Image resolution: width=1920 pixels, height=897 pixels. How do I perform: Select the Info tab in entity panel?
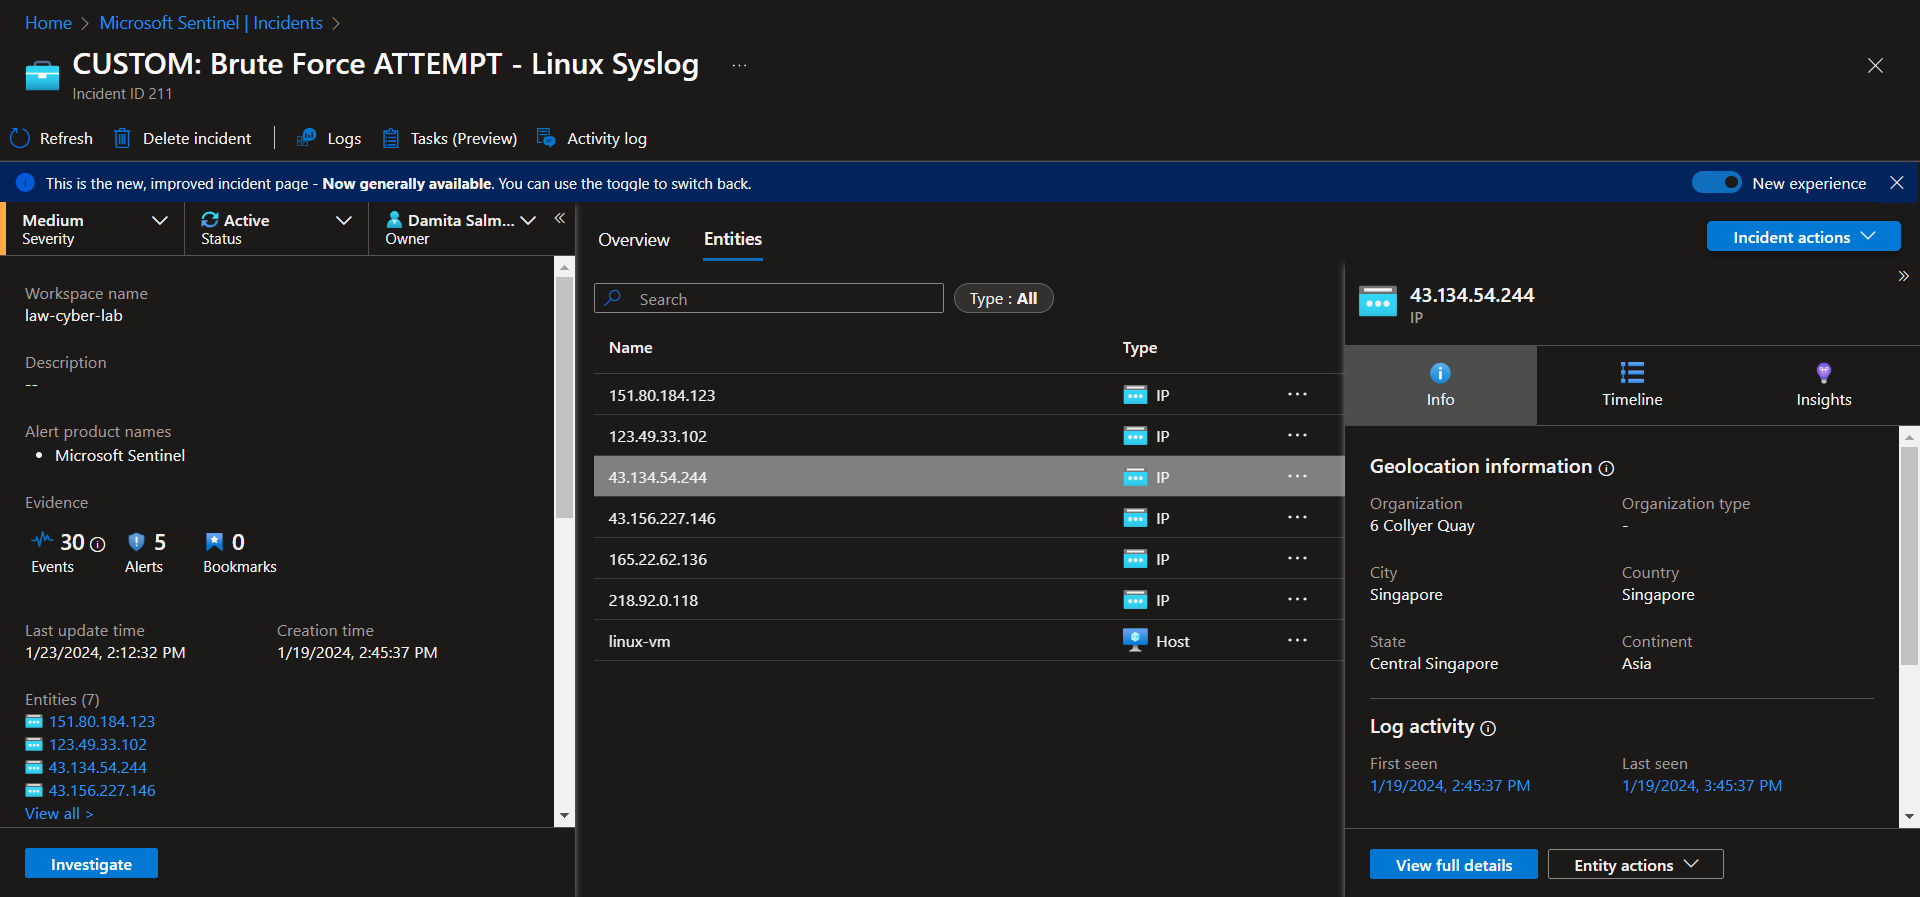tap(1440, 385)
